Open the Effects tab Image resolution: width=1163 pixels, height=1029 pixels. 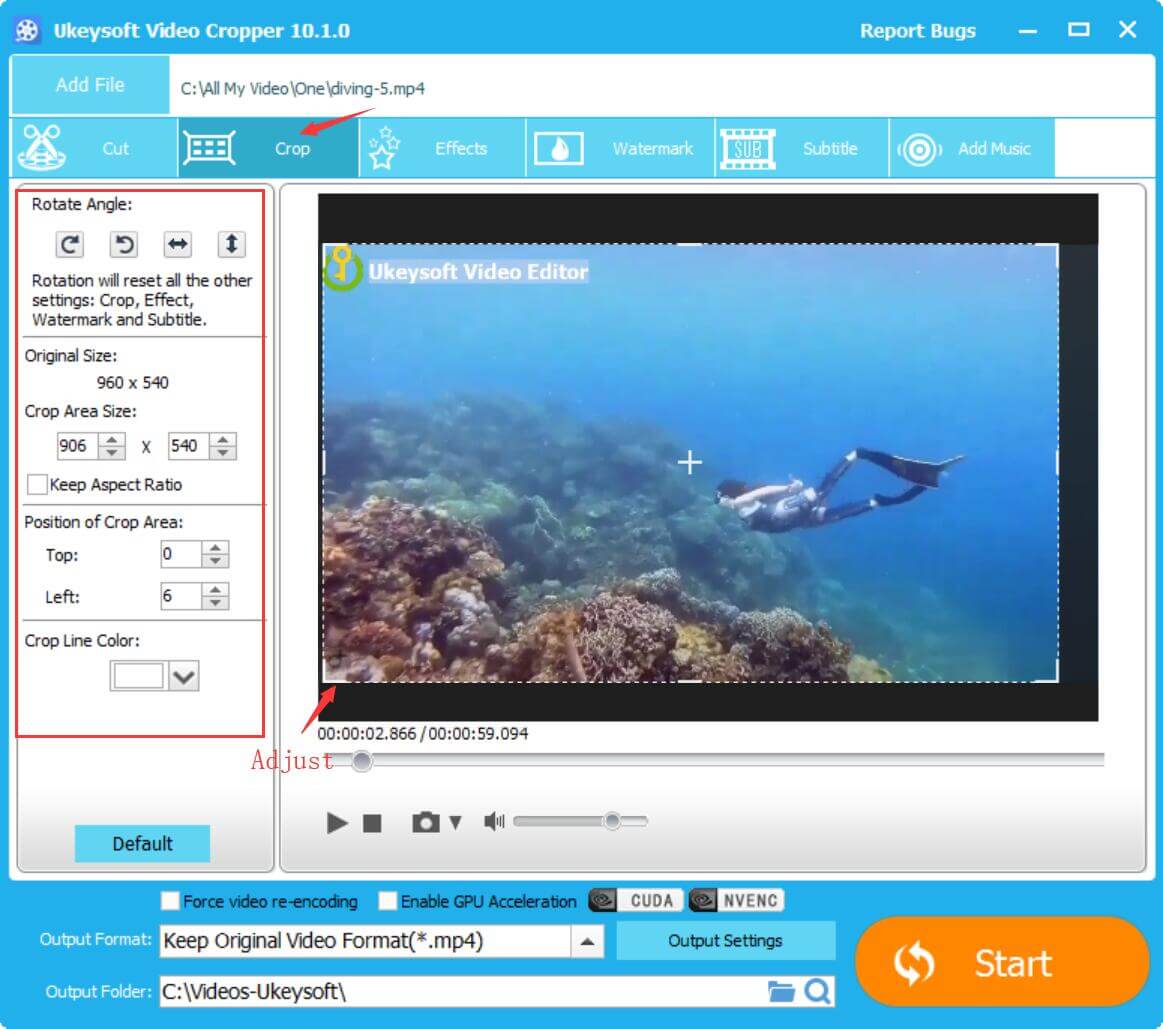click(x=443, y=148)
